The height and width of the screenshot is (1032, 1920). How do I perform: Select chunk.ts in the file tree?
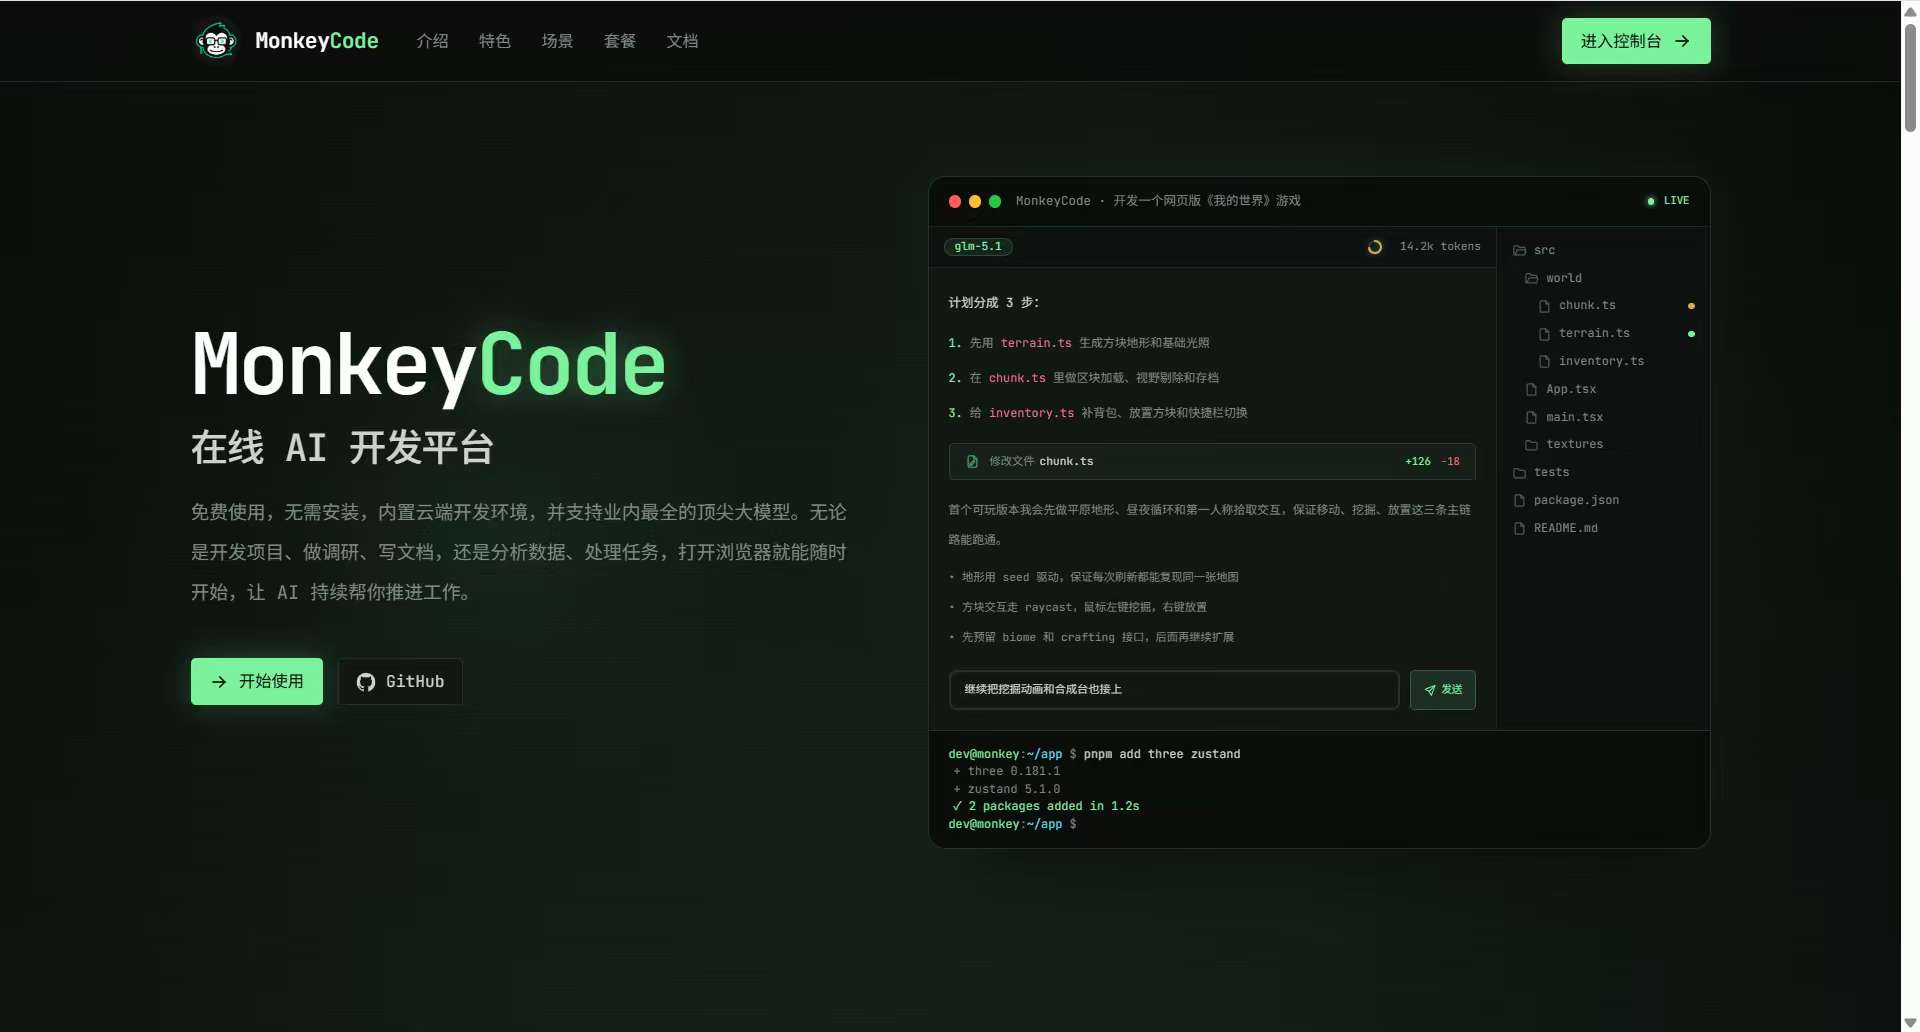coord(1578,305)
